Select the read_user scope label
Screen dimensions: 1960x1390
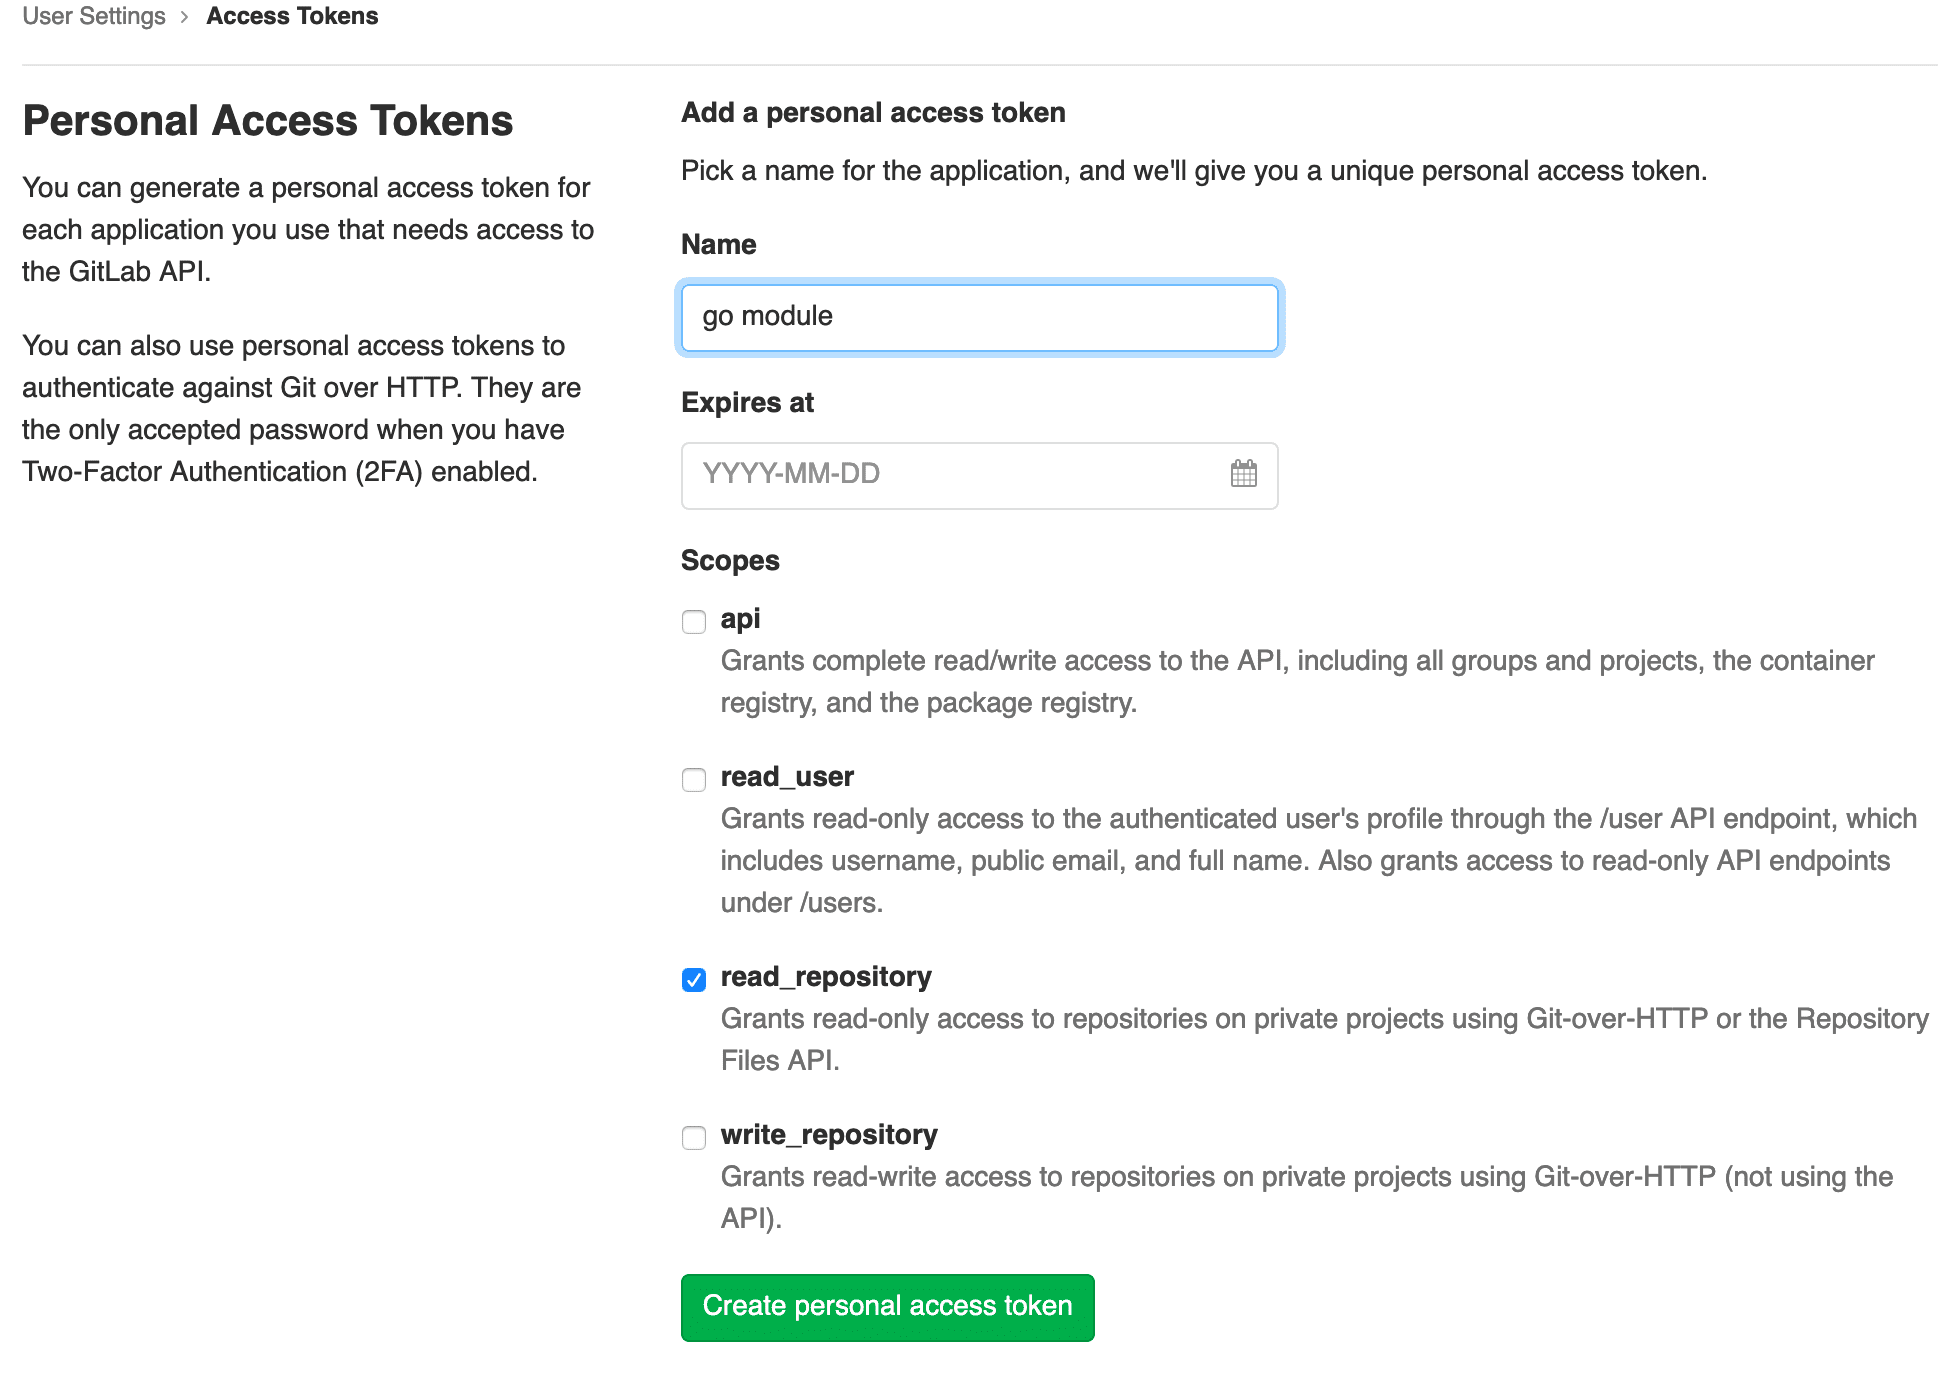click(x=787, y=778)
